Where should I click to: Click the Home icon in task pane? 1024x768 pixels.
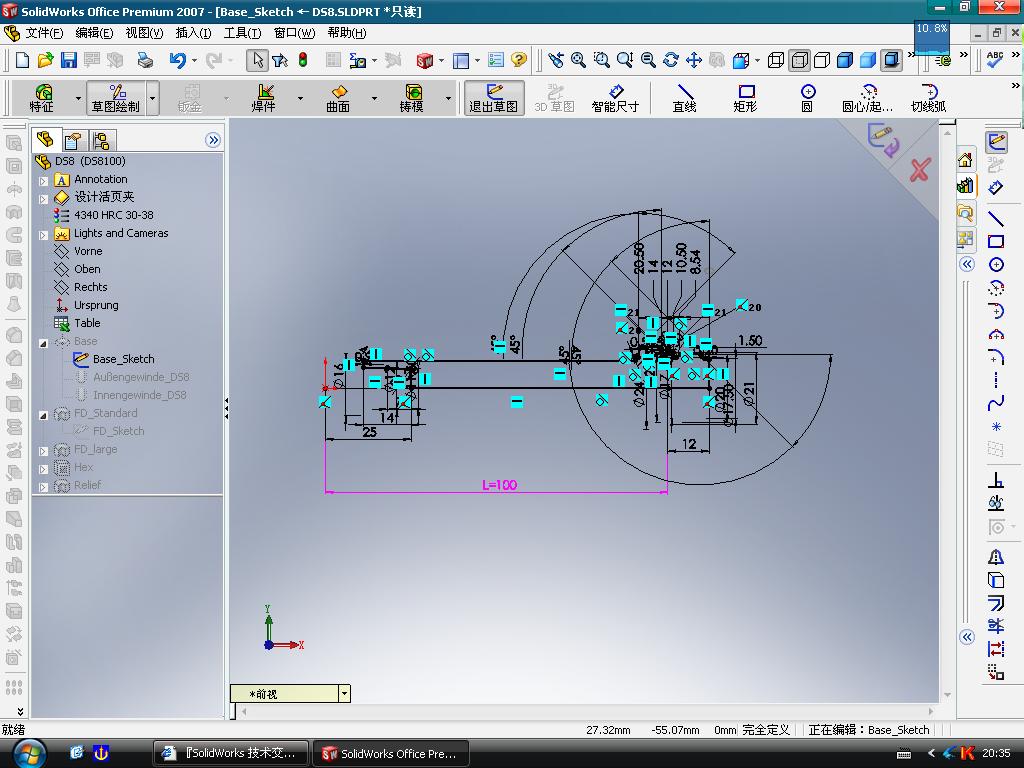coord(965,159)
